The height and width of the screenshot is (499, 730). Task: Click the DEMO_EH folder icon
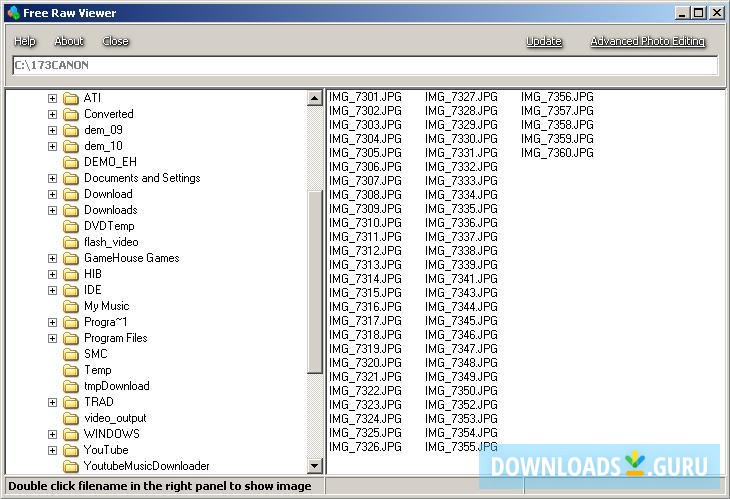[x=71, y=162]
